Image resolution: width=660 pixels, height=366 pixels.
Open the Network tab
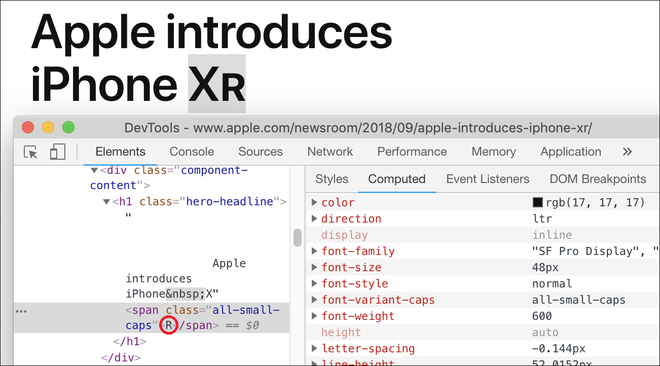(330, 151)
